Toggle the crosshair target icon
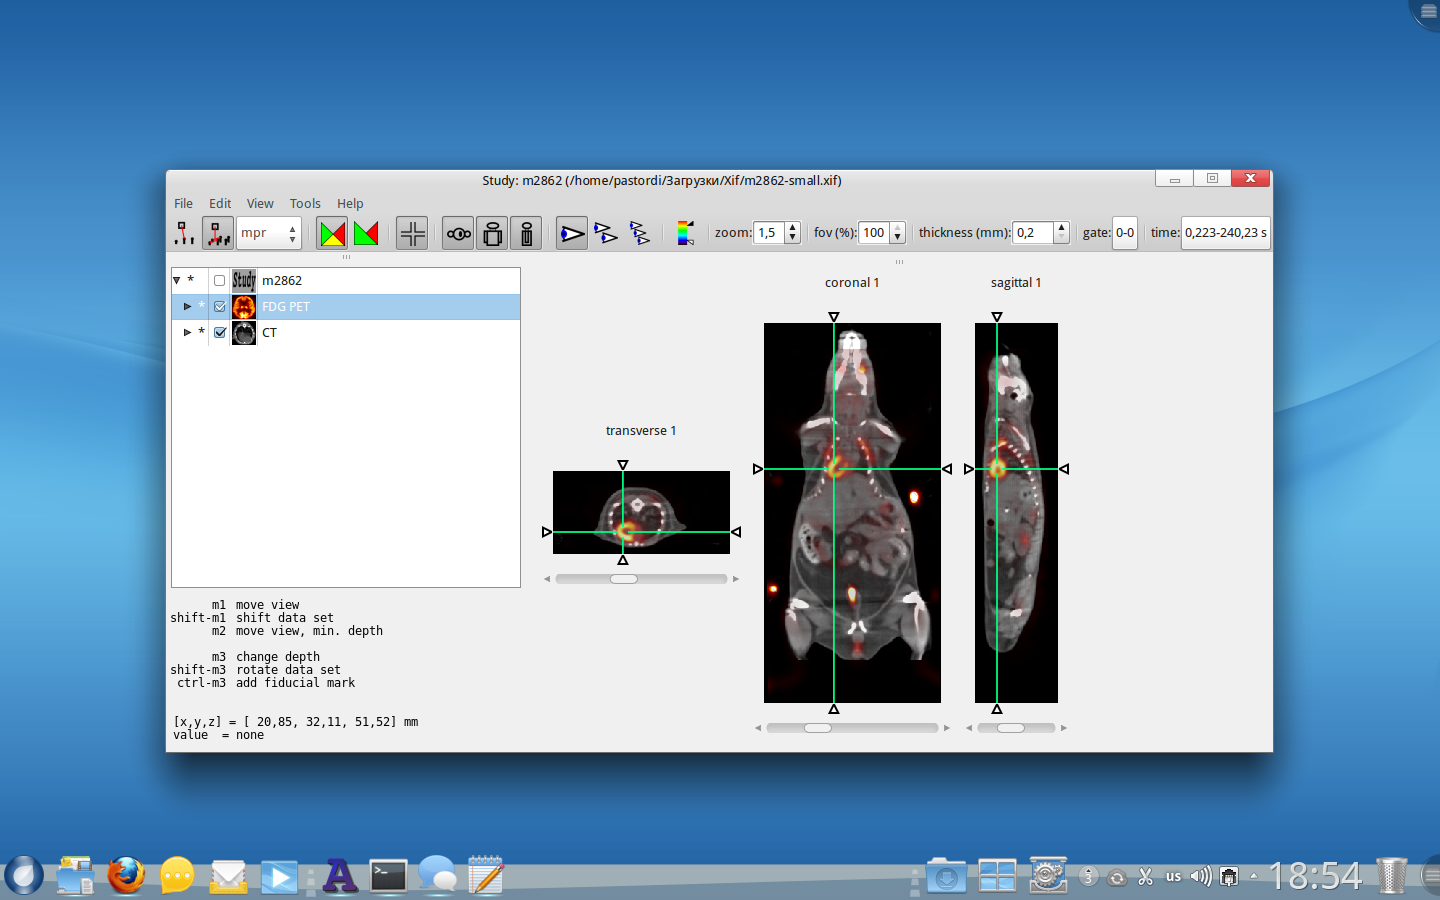This screenshot has height=900, width=1440. [x=412, y=233]
